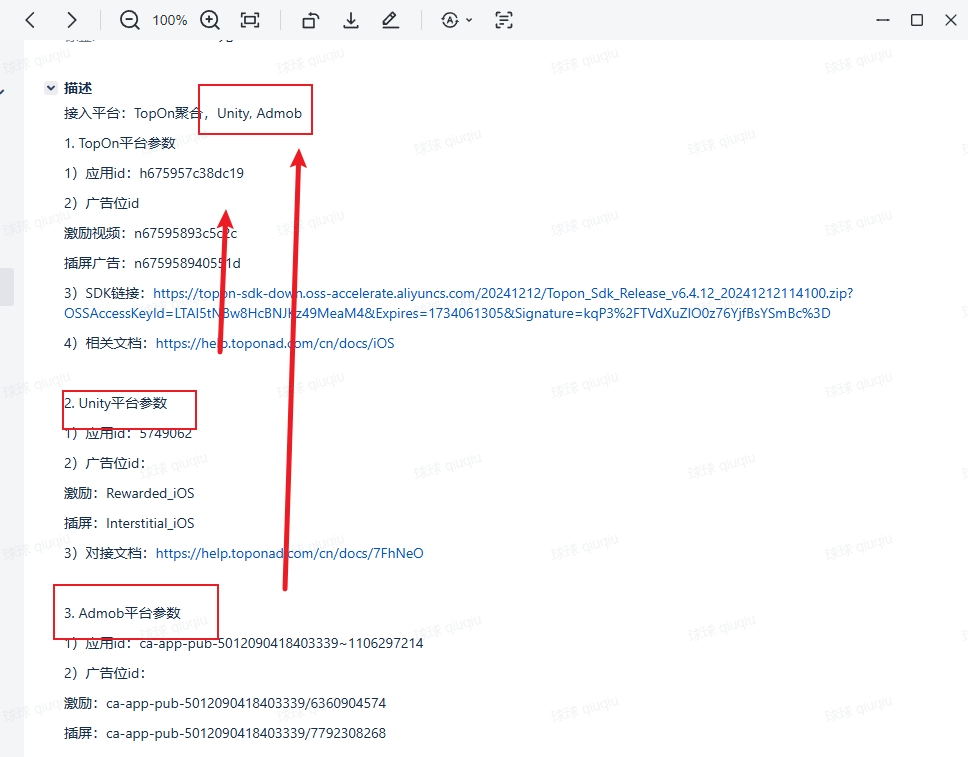Click the text '1. TopOn平台参数'

[x=120, y=143]
